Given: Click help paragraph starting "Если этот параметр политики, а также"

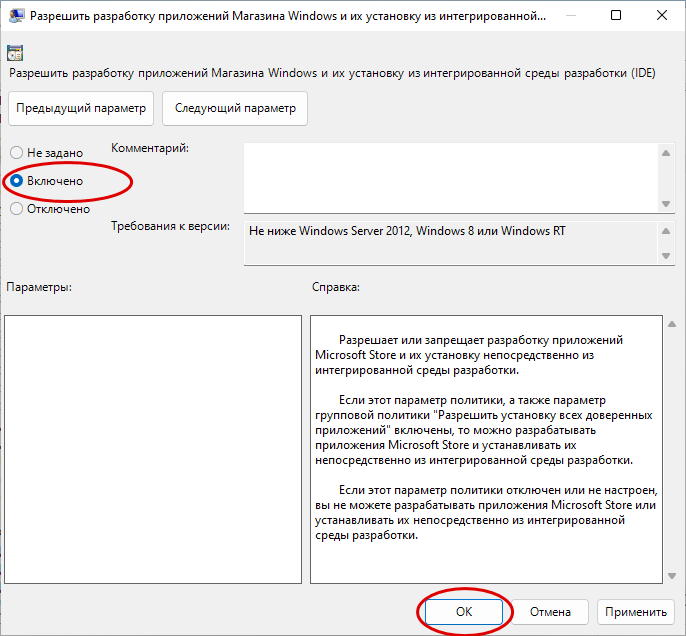Looking at the screenshot, I should 484,430.
